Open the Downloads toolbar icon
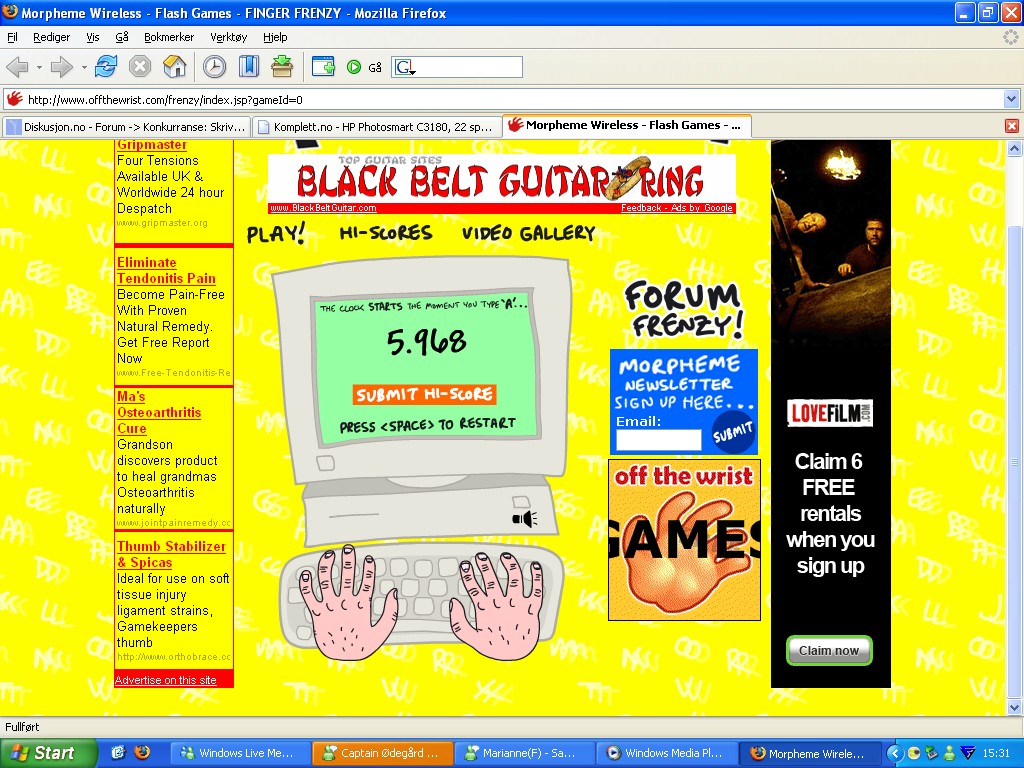1024x768 pixels. (282, 67)
